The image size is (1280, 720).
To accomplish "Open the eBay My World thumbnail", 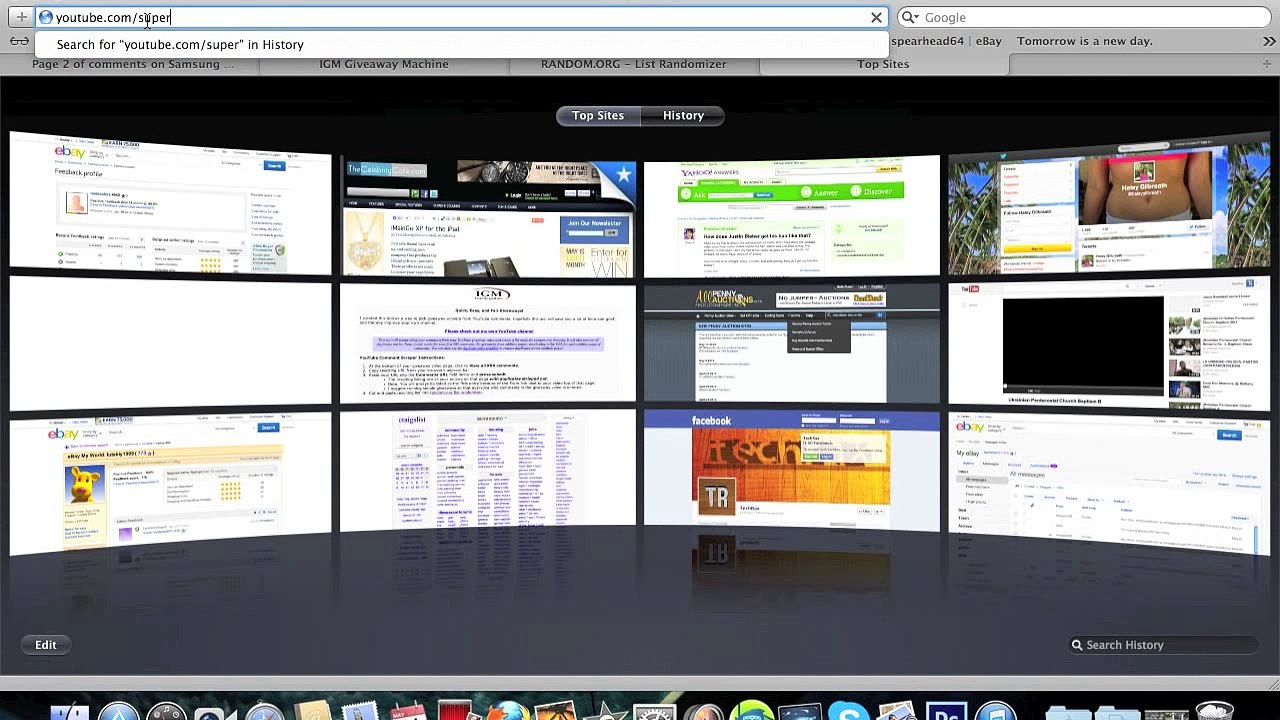I will click(170, 484).
